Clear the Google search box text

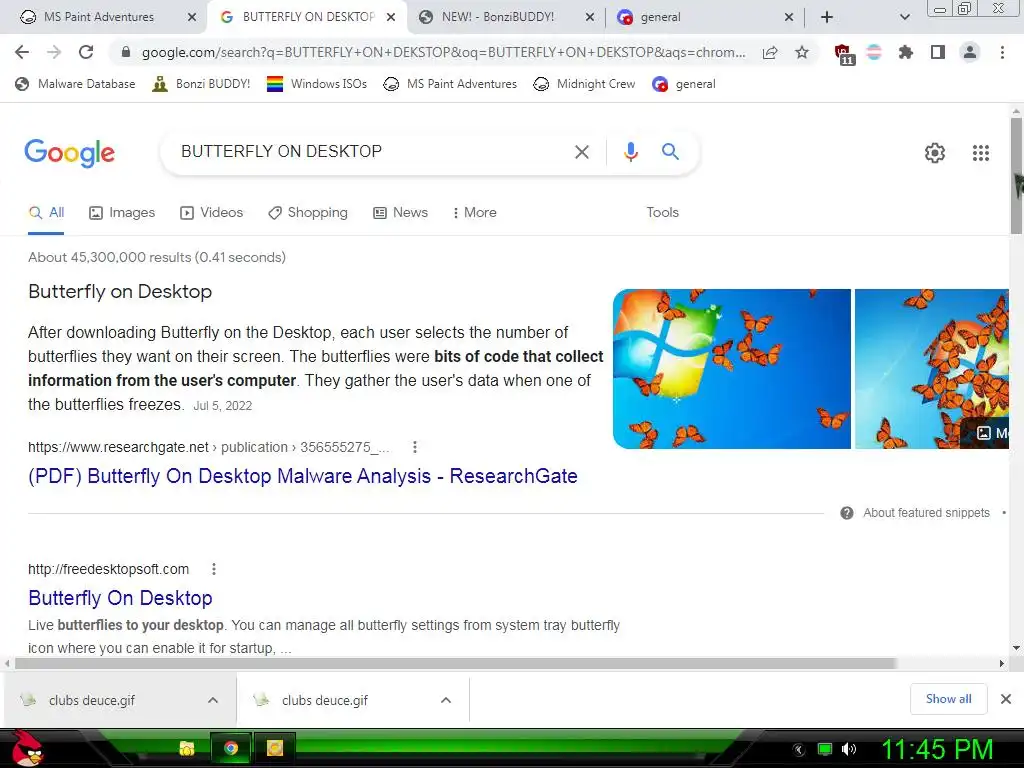pos(582,152)
